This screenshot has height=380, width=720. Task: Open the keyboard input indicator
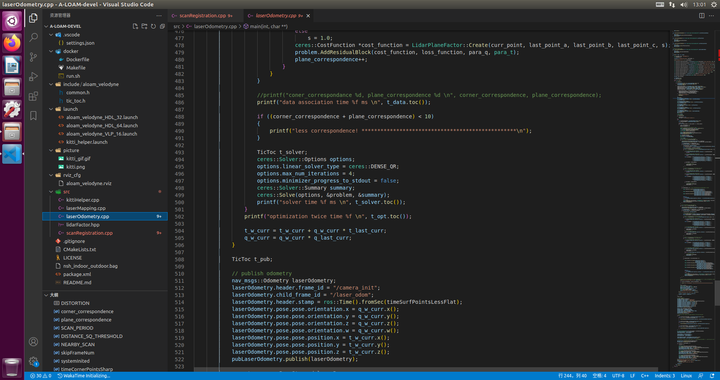click(660, 4)
